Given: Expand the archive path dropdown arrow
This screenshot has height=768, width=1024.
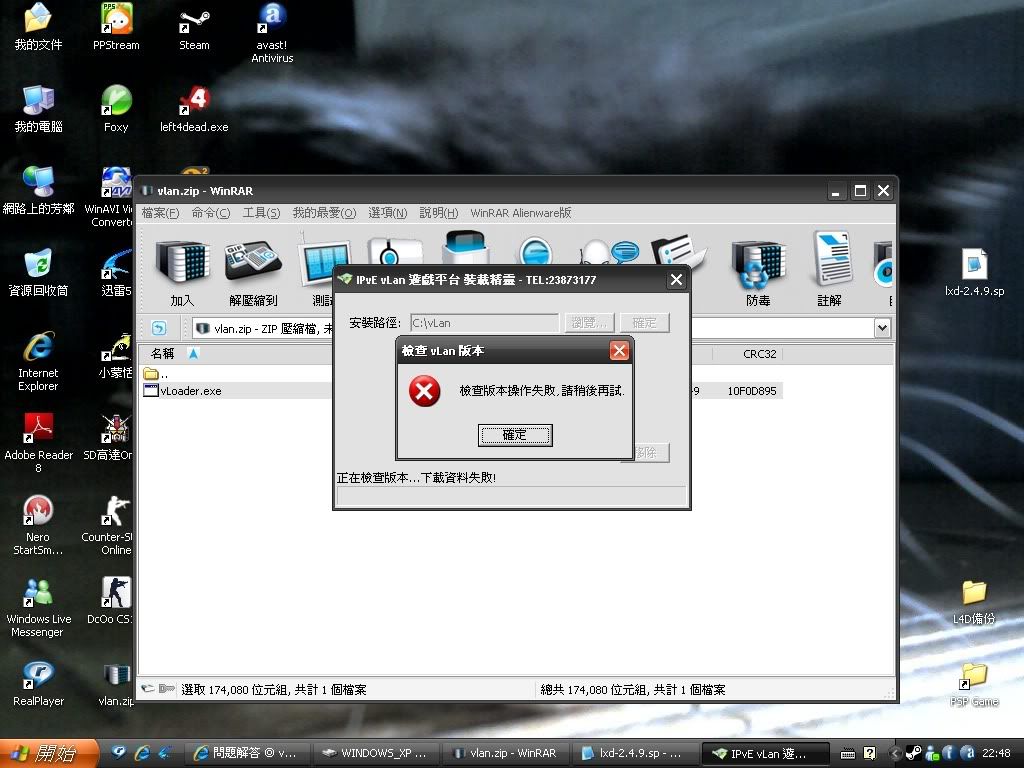Looking at the screenshot, I should tap(882, 328).
